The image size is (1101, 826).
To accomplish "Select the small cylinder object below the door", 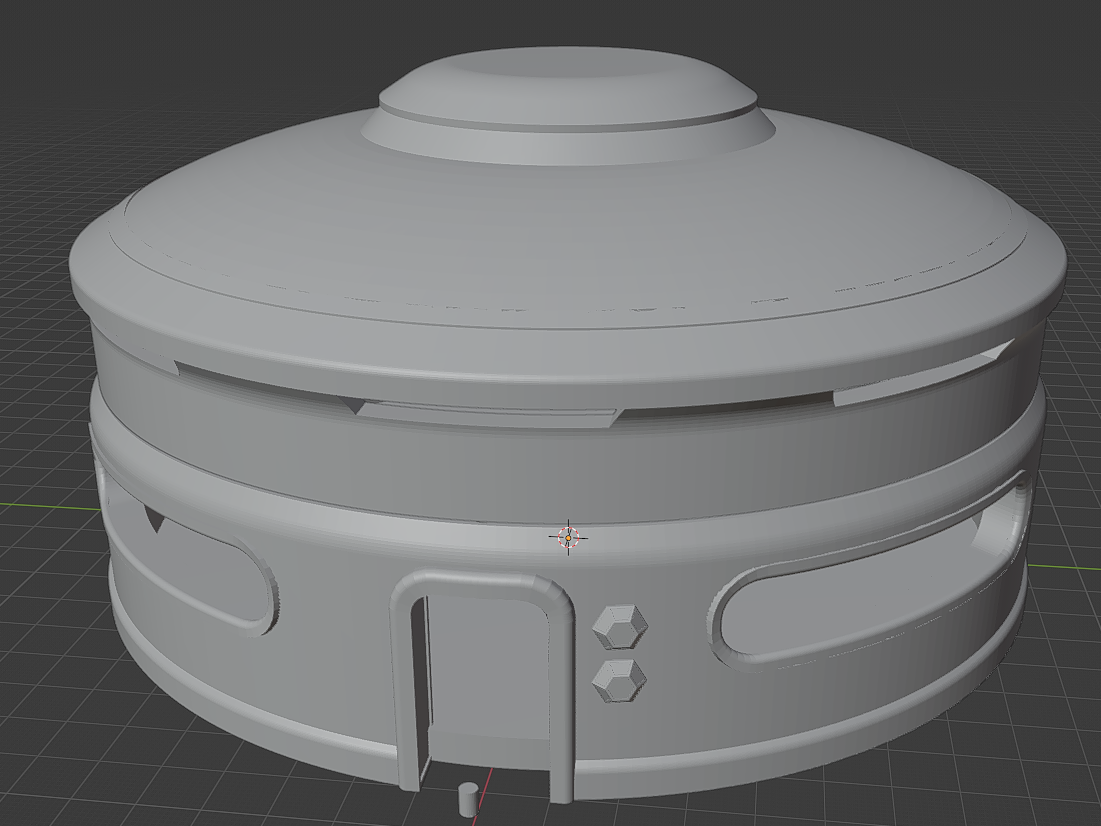I will pyautogui.click(x=467, y=799).
